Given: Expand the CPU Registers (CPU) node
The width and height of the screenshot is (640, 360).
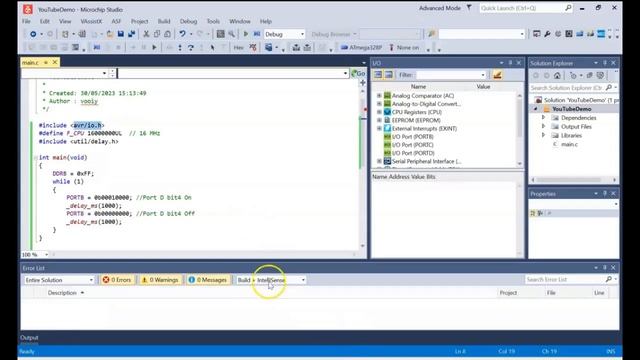Looking at the screenshot, I should tap(379, 112).
